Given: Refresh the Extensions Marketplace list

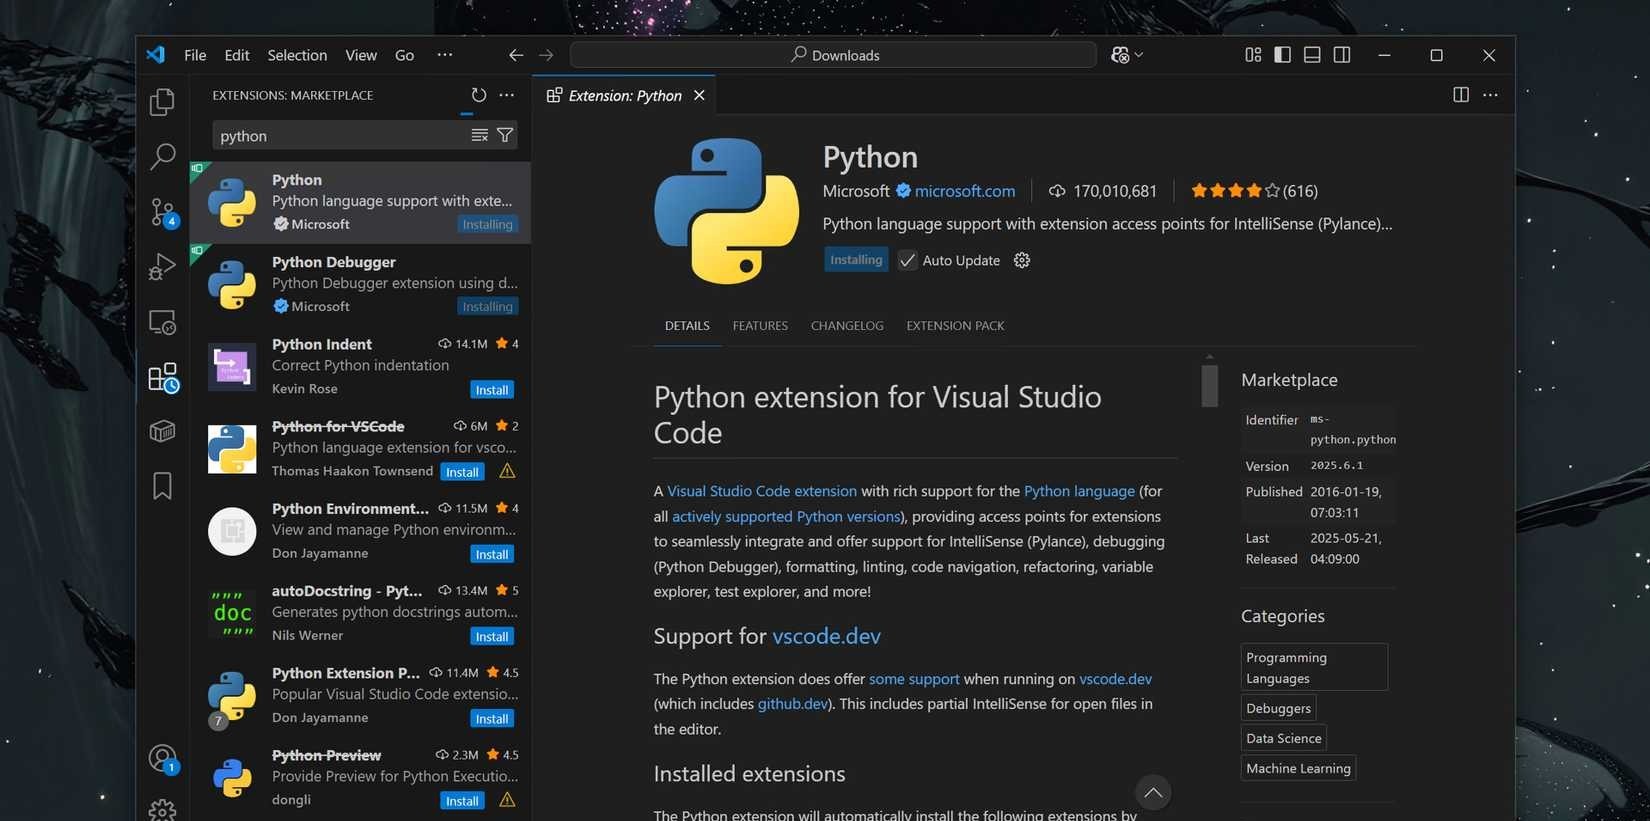Looking at the screenshot, I should (479, 95).
